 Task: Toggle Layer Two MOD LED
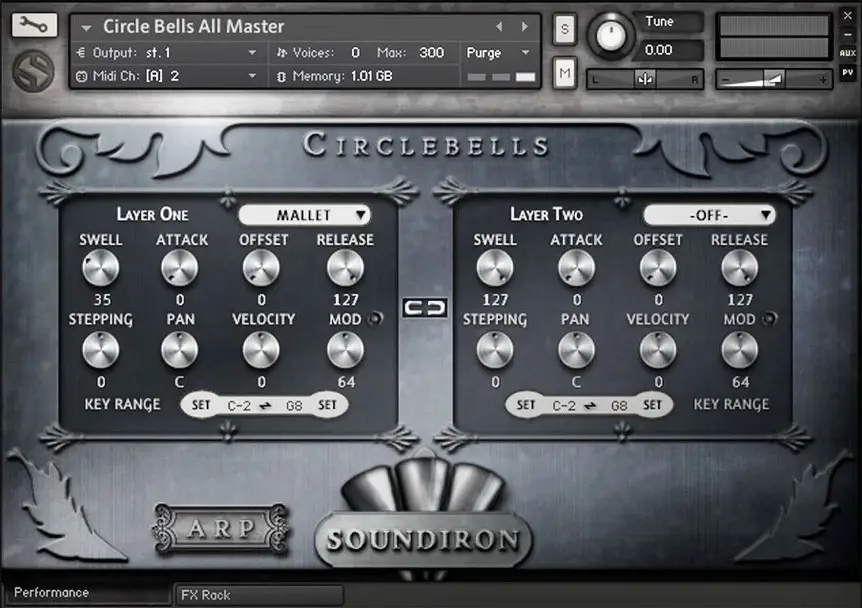[x=770, y=318]
